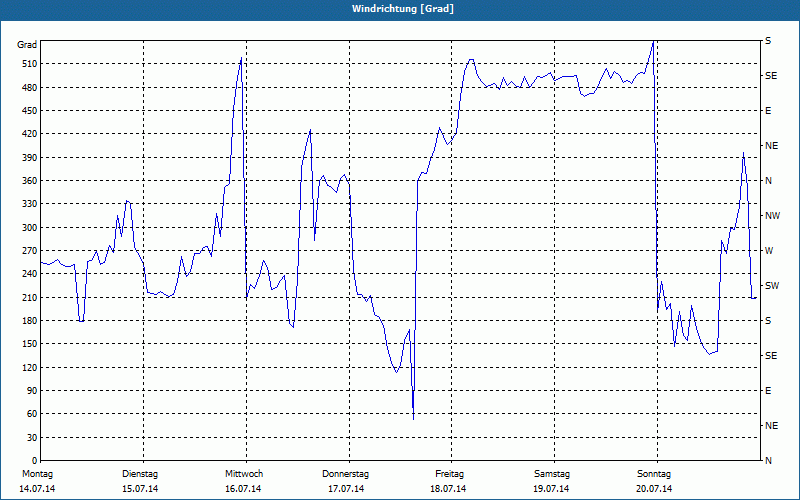Choose the date 19.07.14
This screenshot has width=800, height=500.
(551, 489)
